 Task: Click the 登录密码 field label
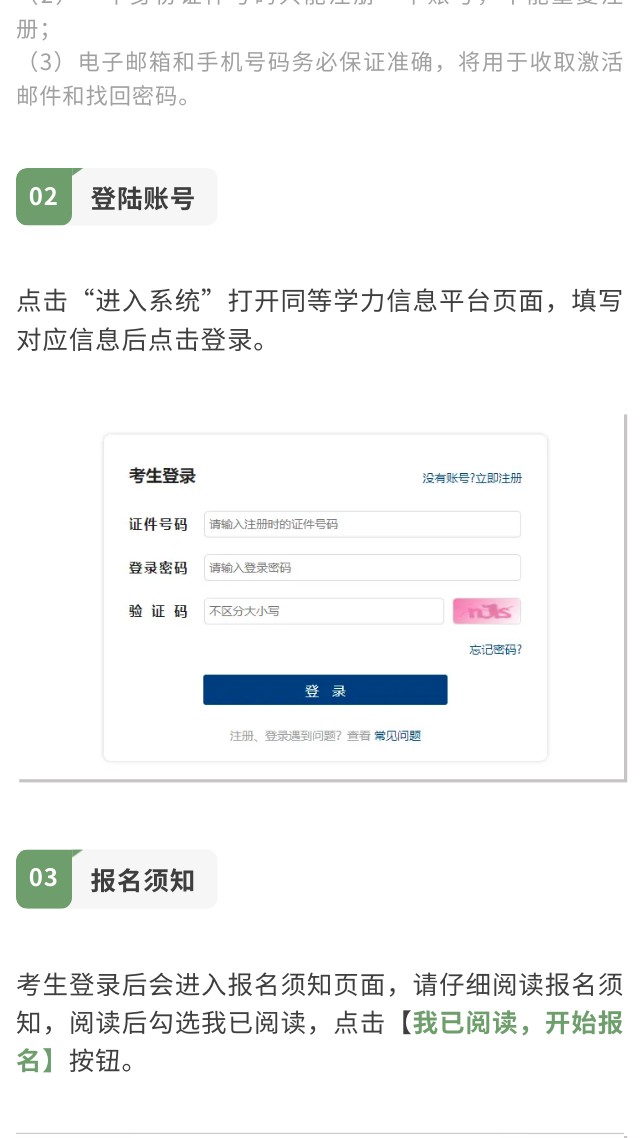pos(158,567)
